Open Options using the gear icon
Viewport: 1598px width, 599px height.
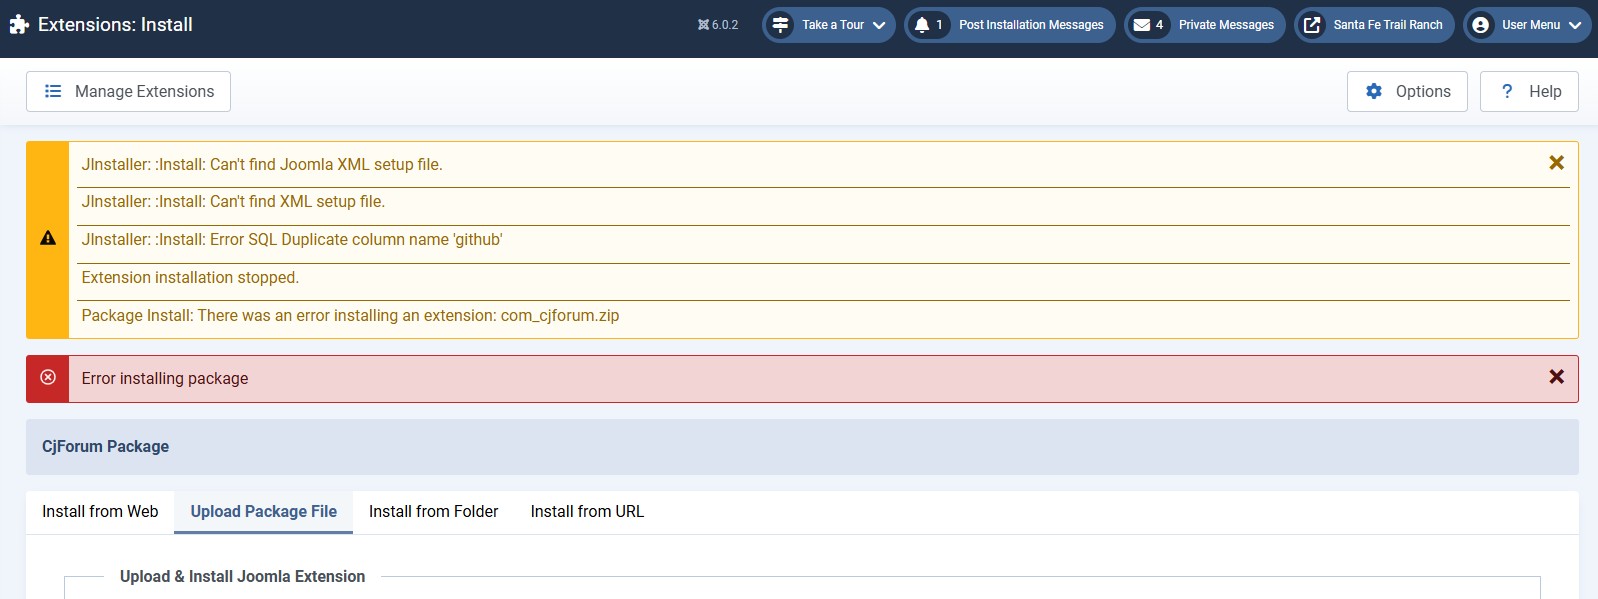(1374, 91)
